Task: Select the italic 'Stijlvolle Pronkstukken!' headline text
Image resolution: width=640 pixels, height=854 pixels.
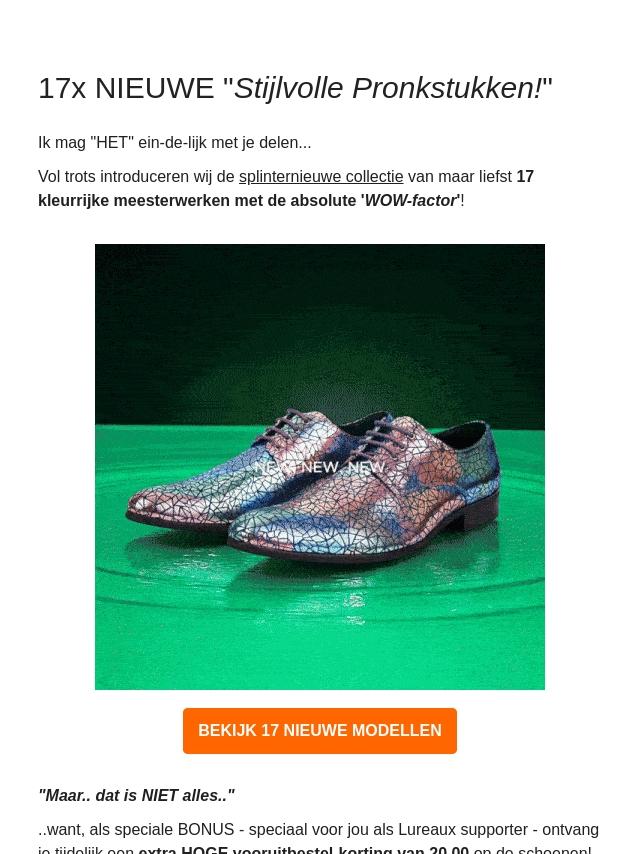Action: pyautogui.click(x=388, y=88)
